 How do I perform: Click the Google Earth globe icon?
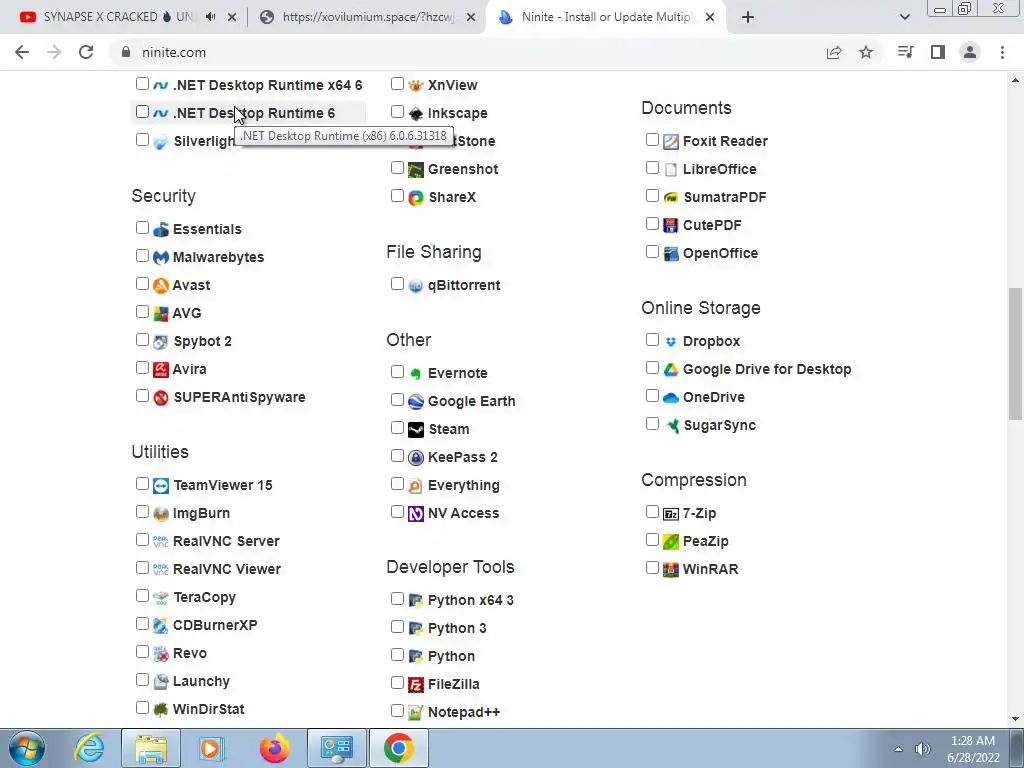tap(416, 402)
